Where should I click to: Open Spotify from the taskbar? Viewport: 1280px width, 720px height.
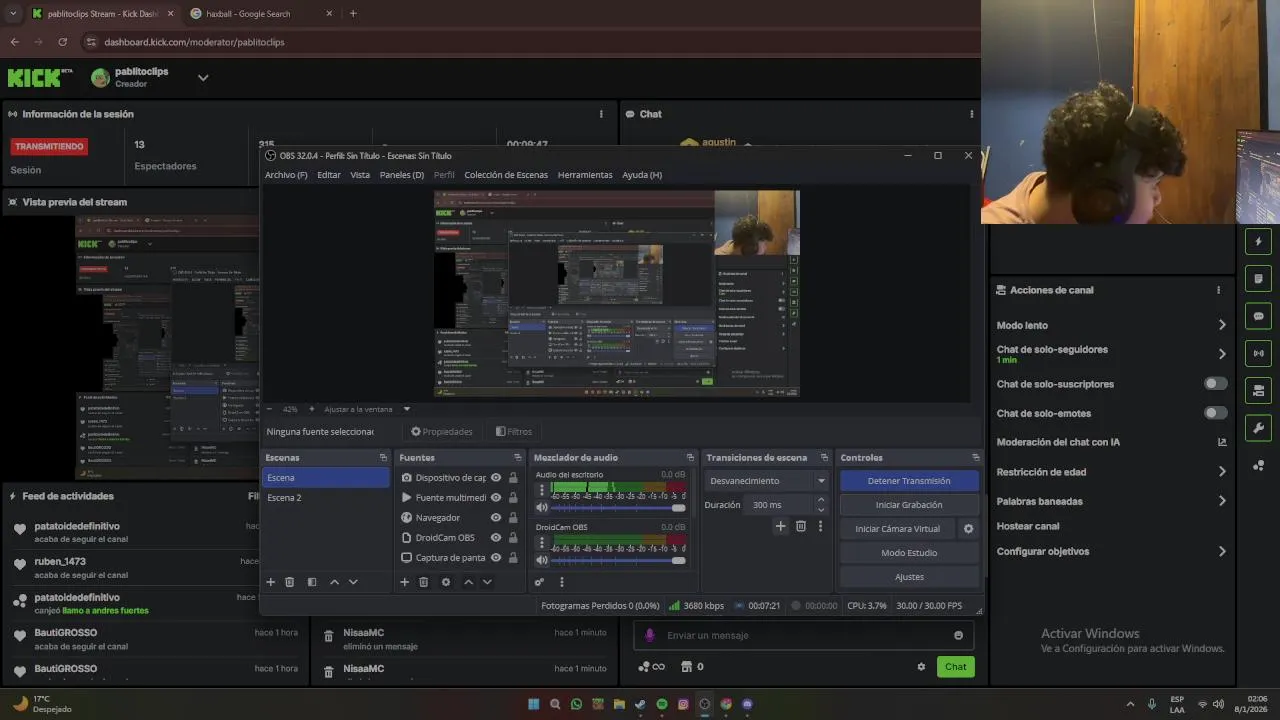coord(662,704)
